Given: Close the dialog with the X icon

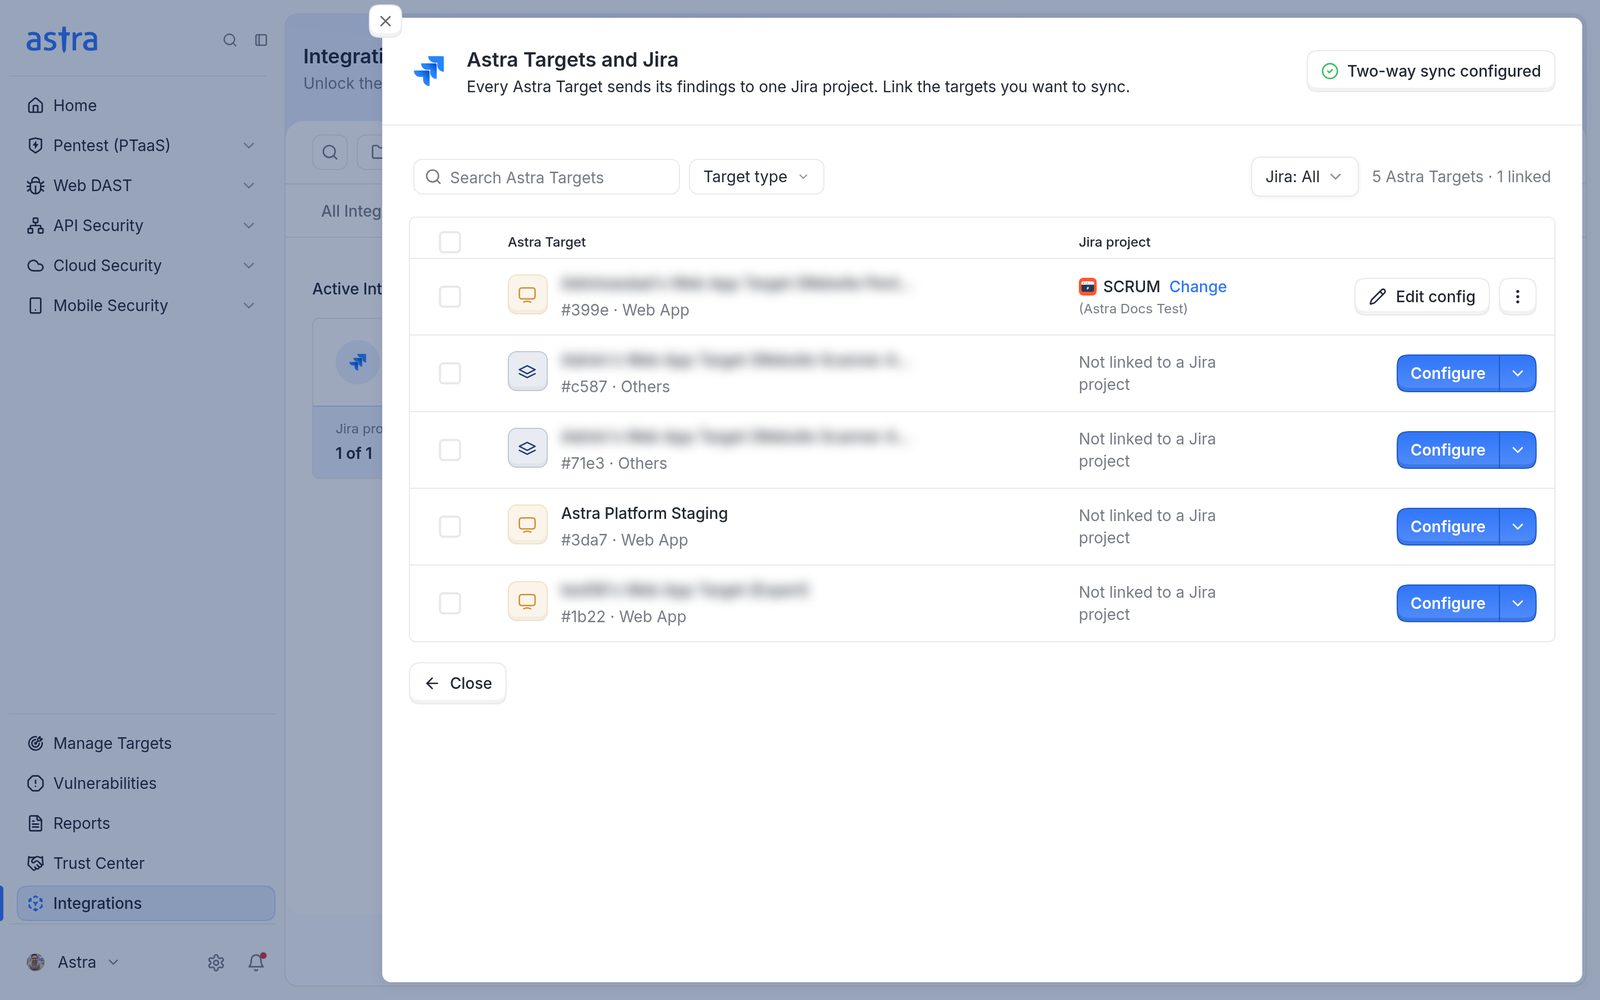Looking at the screenshot, I should 385,21.
